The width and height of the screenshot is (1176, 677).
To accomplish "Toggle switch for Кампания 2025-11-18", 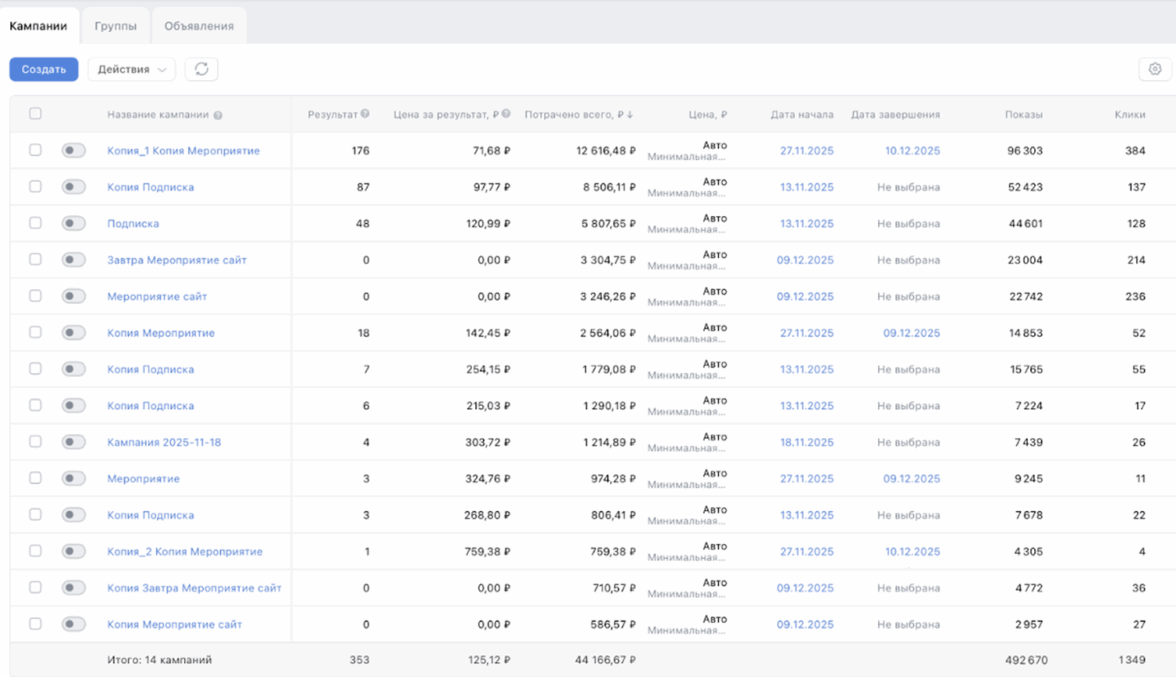I will pyautogui.click(x=73, y=442).
